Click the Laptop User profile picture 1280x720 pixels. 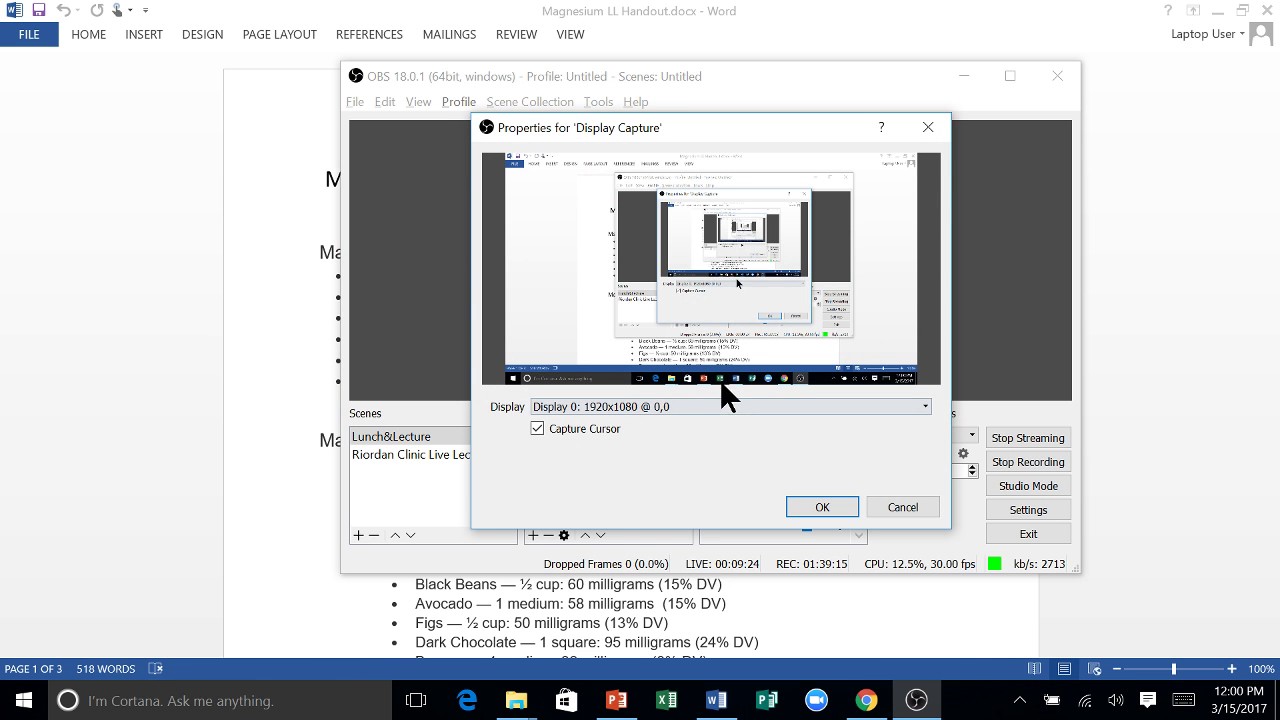[1262, 34]
